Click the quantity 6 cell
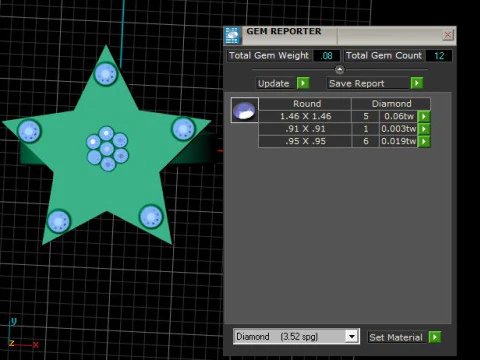The image size is (480, 360). [x=366, y=141]
